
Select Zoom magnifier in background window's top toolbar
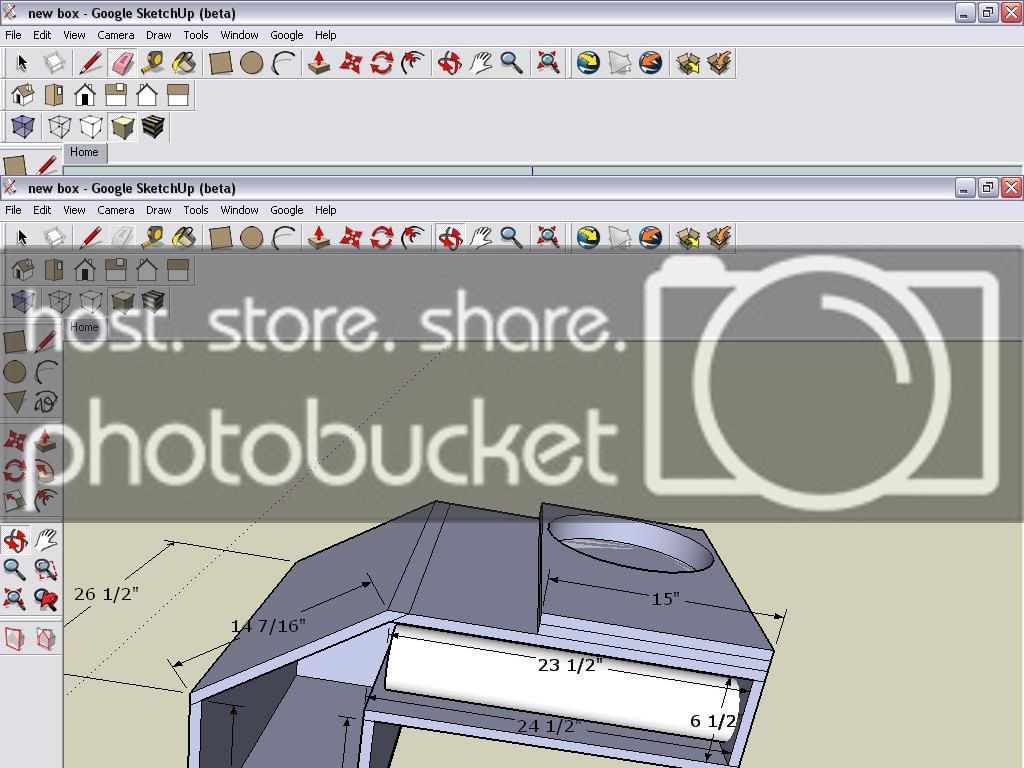tap(511, 63)
